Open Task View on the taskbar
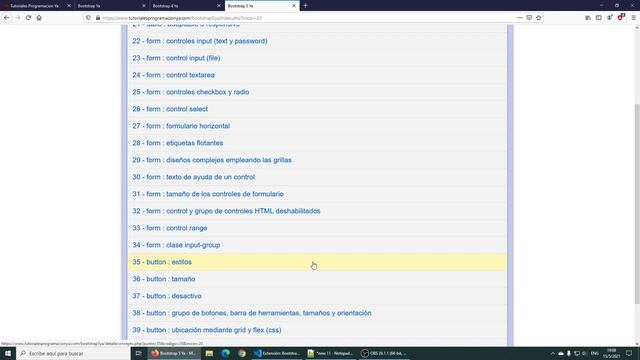The image size is (640, 360). [138, 353]
